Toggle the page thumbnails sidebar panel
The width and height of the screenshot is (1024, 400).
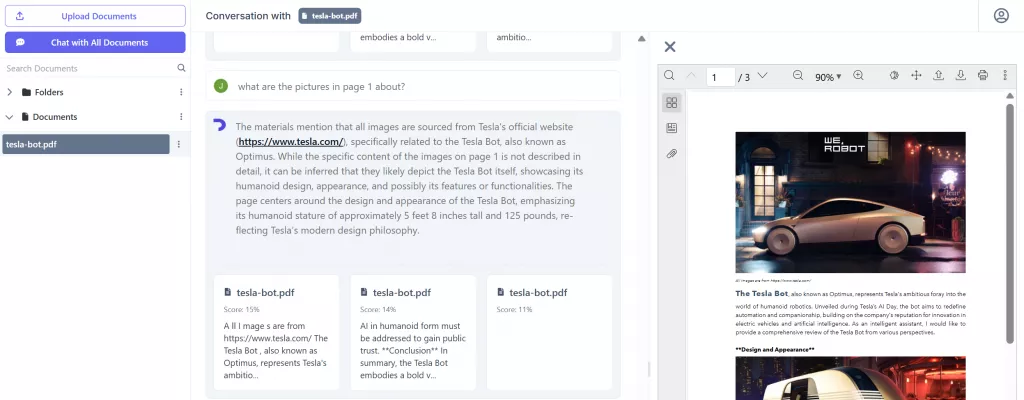pos(671,102)
